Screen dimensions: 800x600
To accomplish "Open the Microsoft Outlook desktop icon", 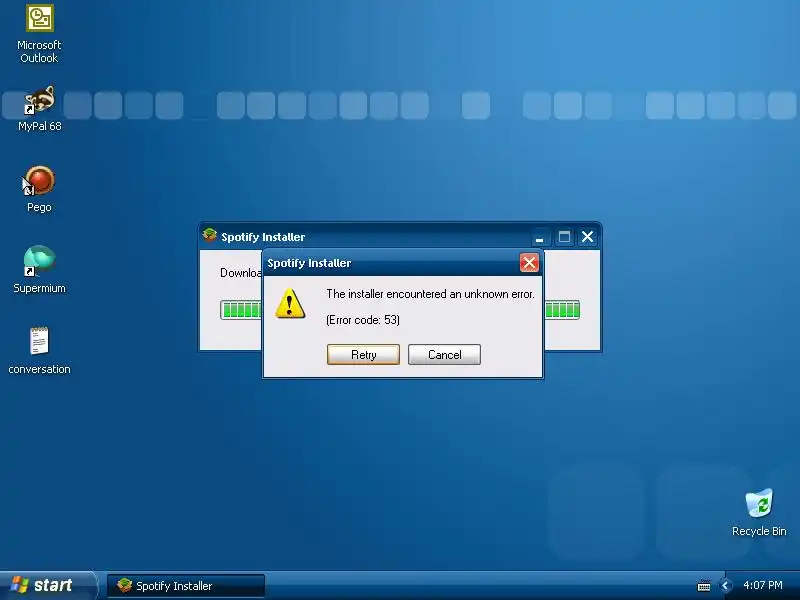I will pos(39,34).
